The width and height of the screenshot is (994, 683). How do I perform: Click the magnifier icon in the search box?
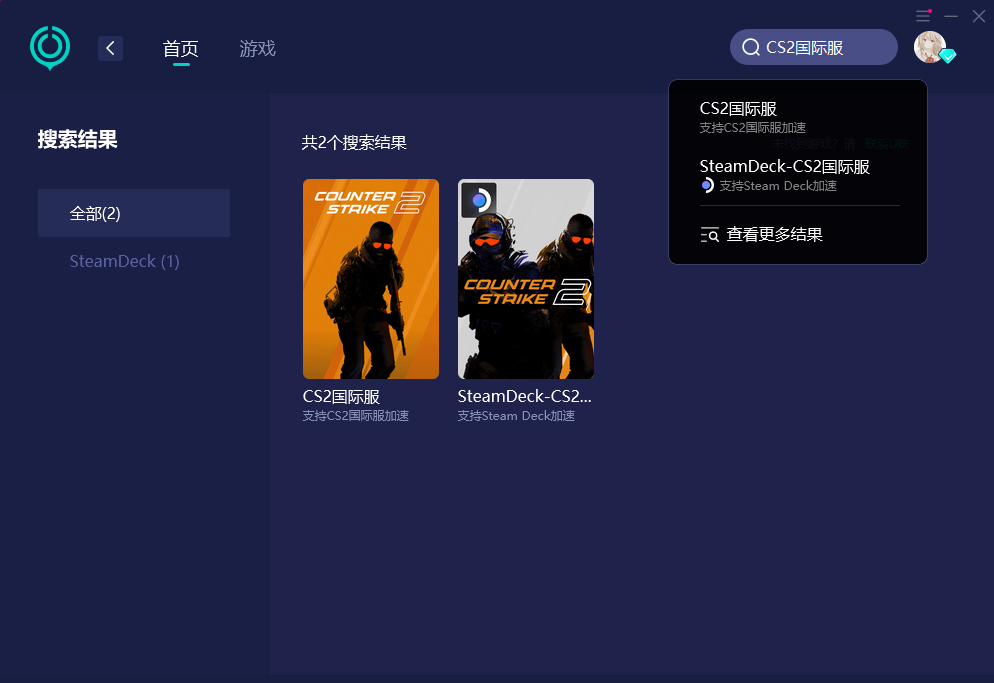pyautogui.click(x=750, y=47)
